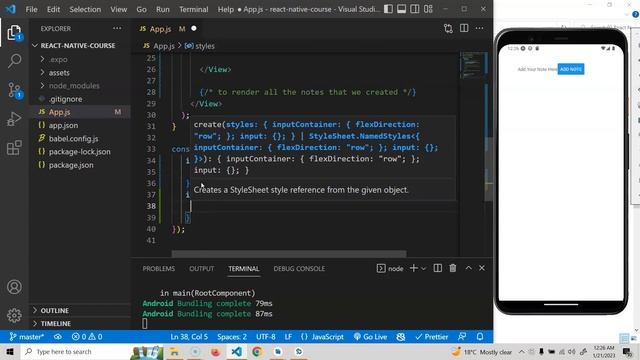This screenshot has height=360, width=640.
Task: Click the horizontal editor scrollbar
Action: click(289, 254)
